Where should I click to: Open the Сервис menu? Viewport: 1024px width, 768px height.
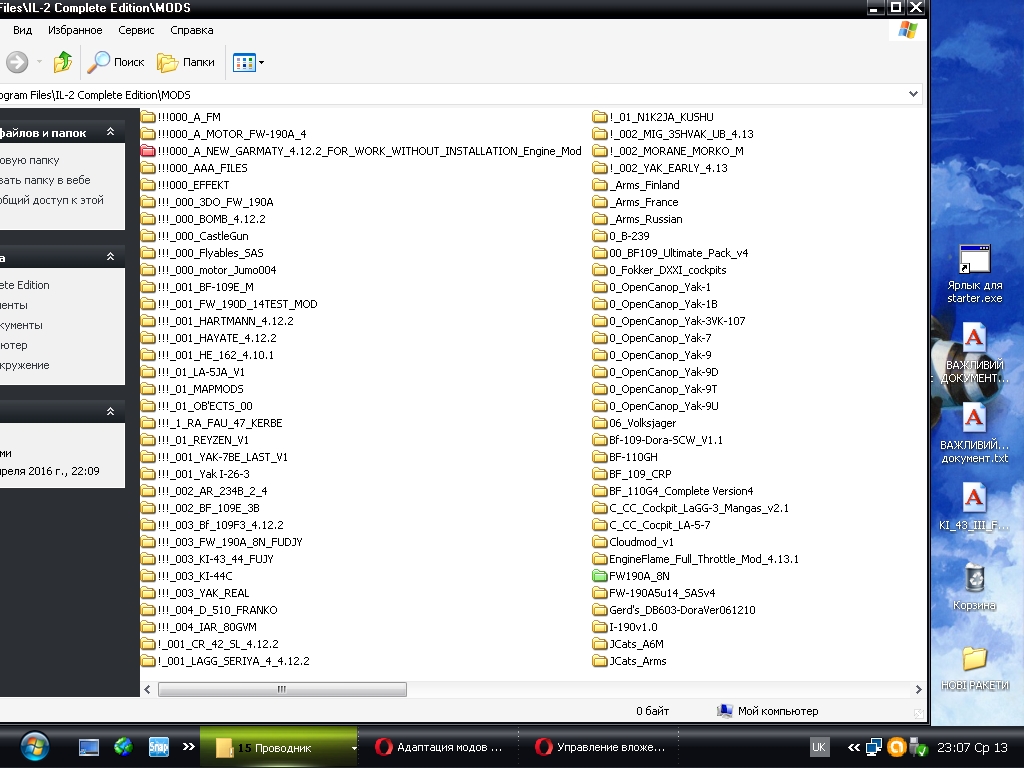click(x=136, y=30)
